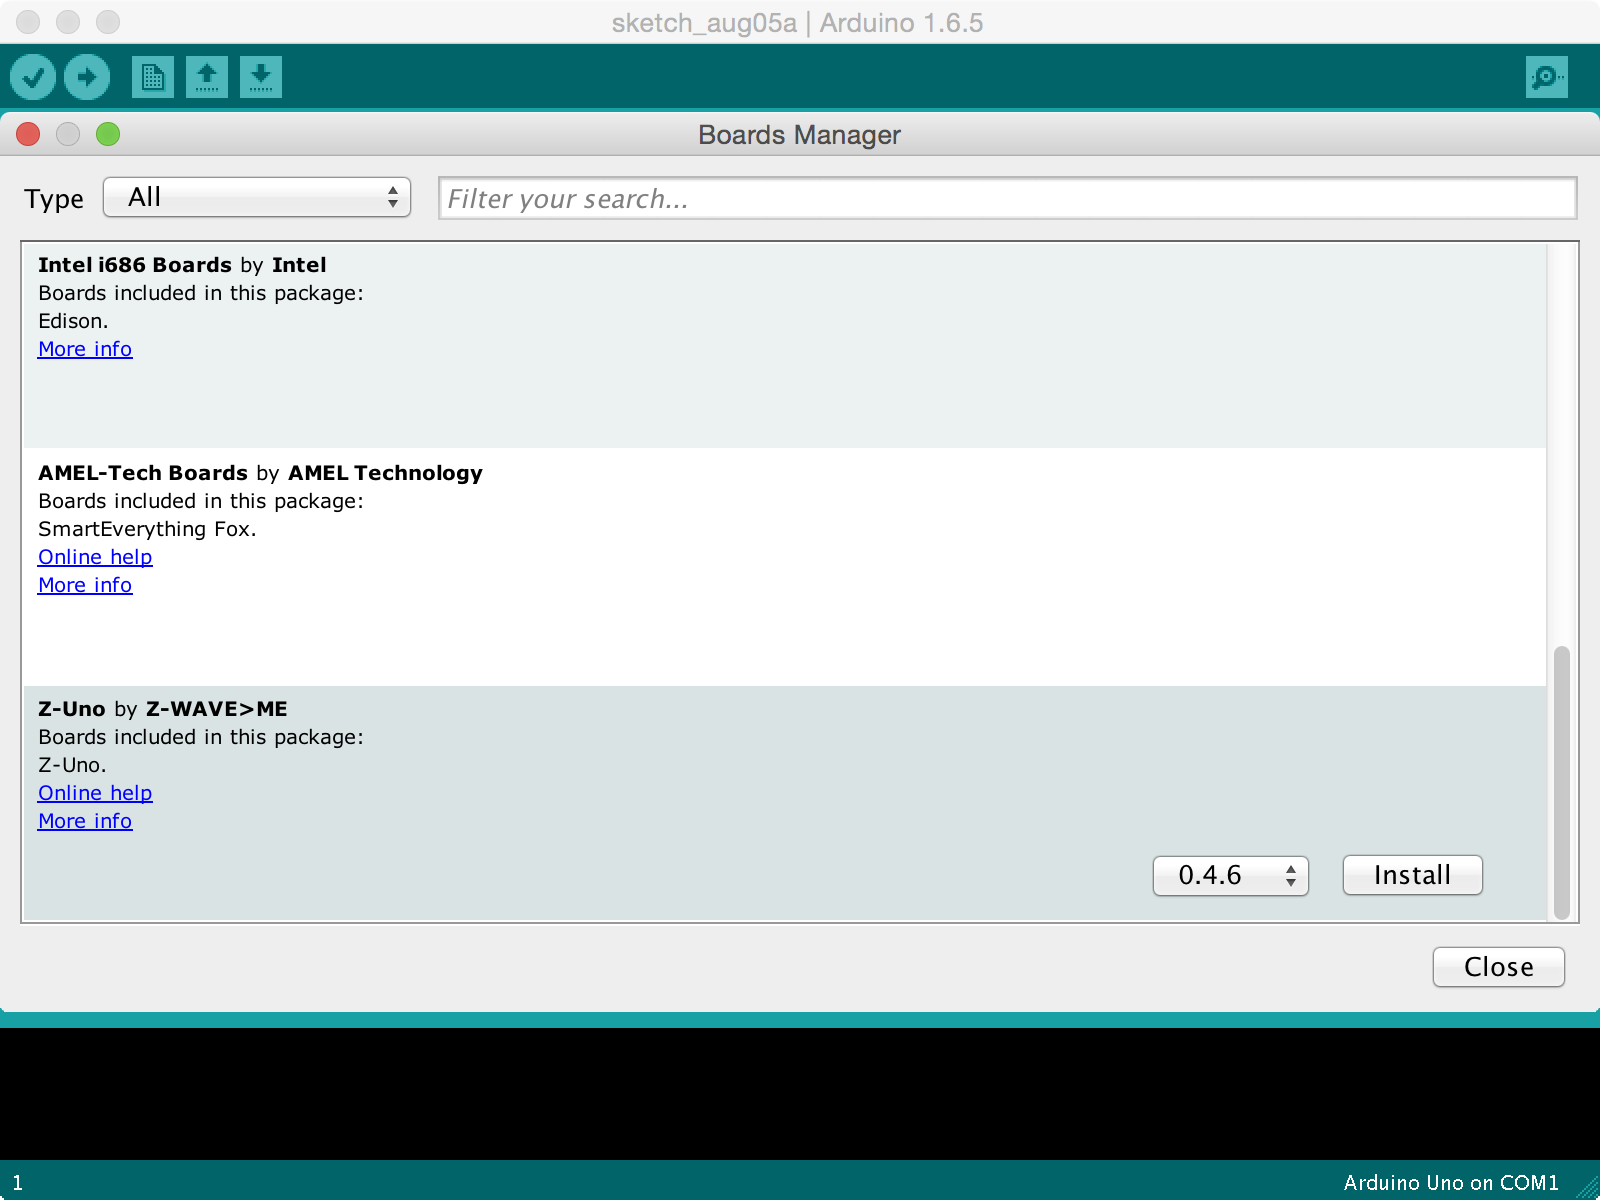Select the AMEL-Tech Boards package title
This screenshot has width=1600, height=1200.
click(x=260, y=473)
